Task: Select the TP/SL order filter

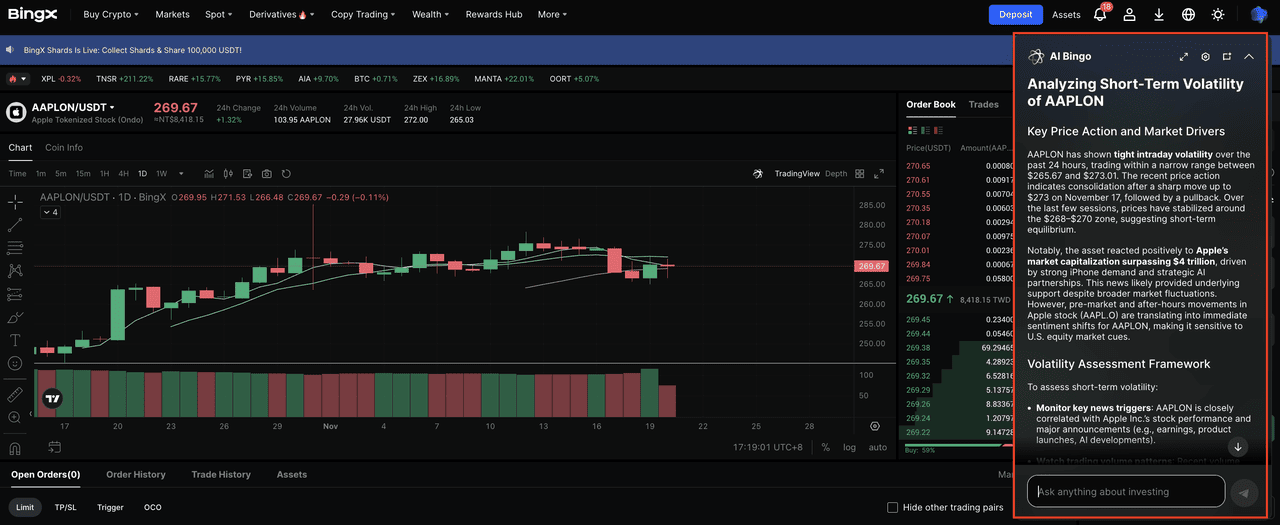Action: click(x=65, y=508)
